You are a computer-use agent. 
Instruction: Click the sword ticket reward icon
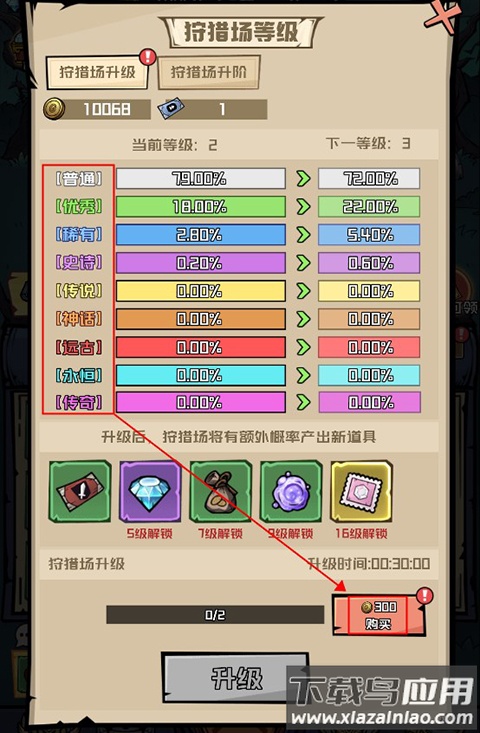click(x=80, y=491)
